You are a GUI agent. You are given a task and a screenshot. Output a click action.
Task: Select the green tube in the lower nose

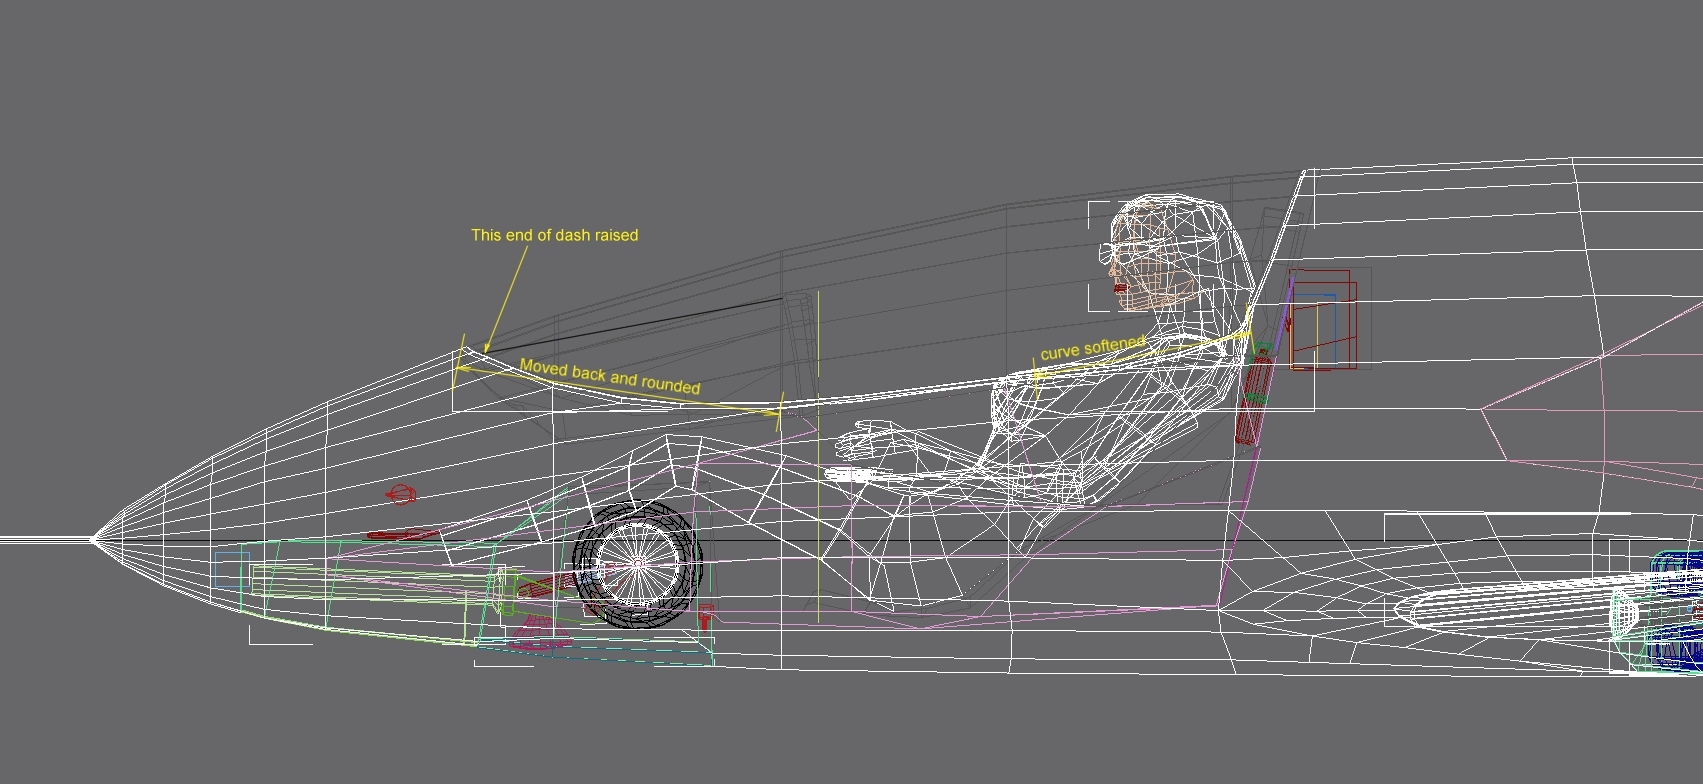click(370, 580)
